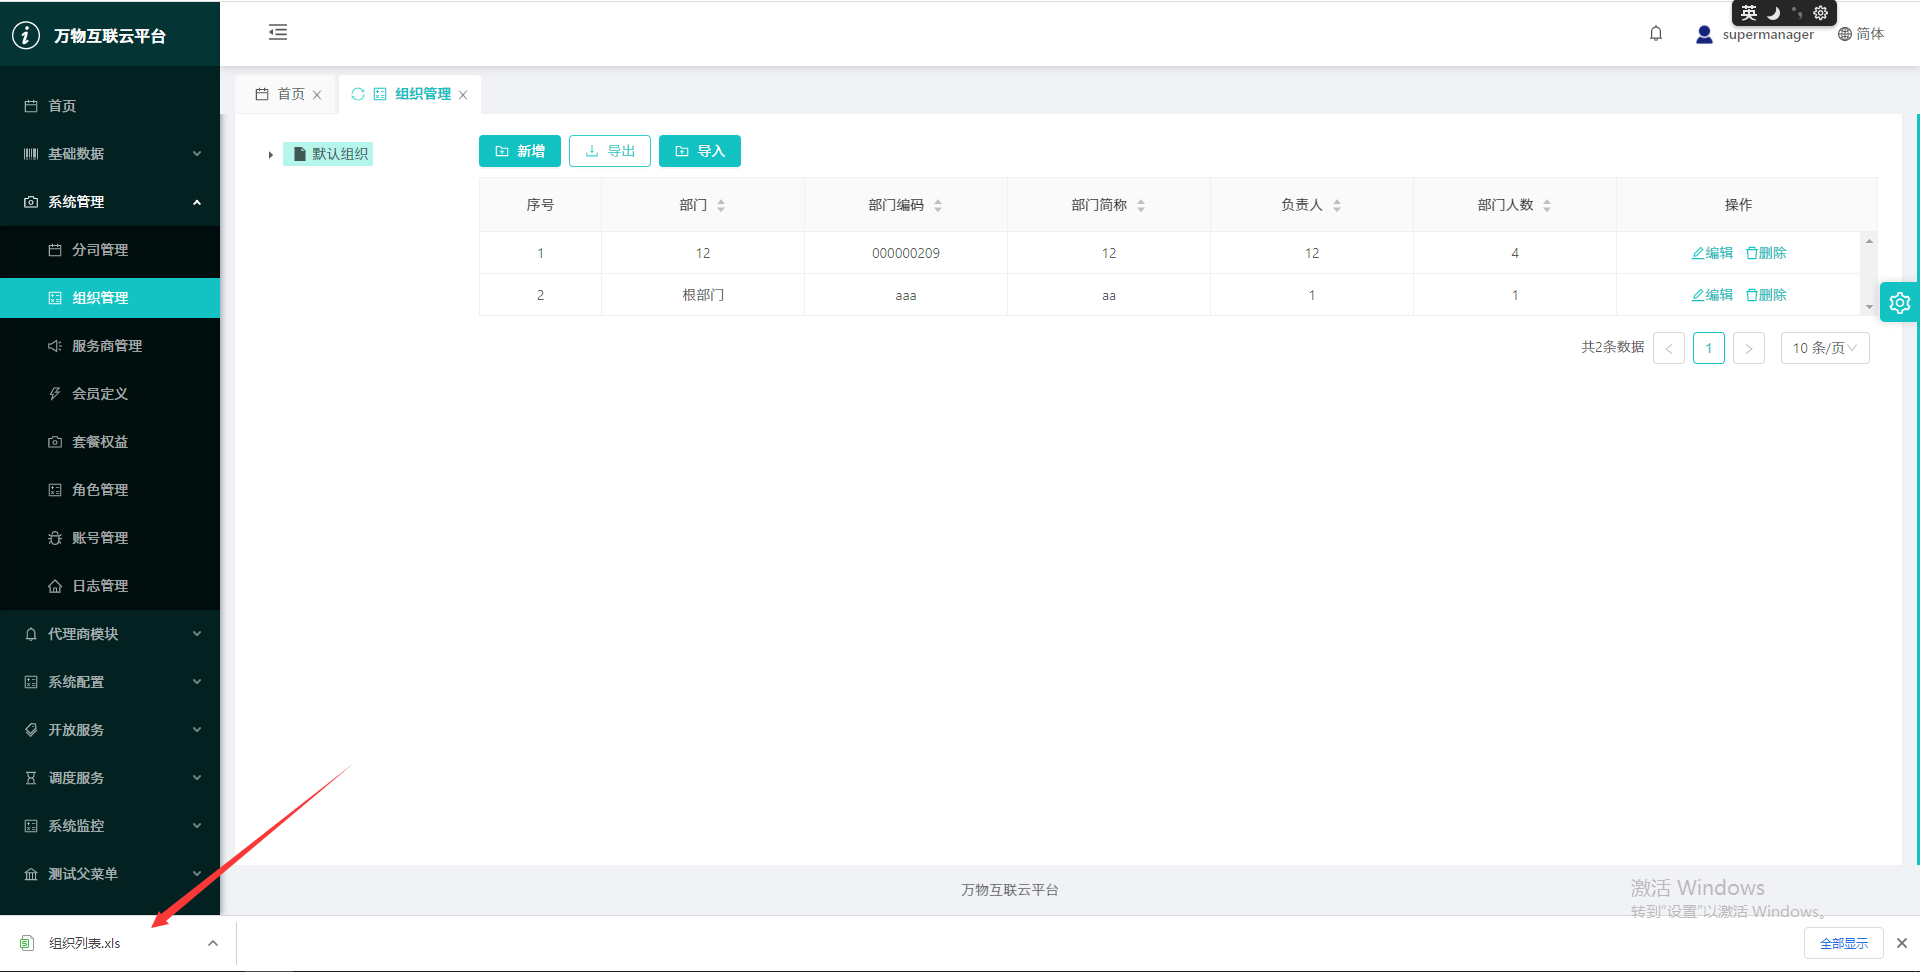Sort by 部门编码 column

938,206
